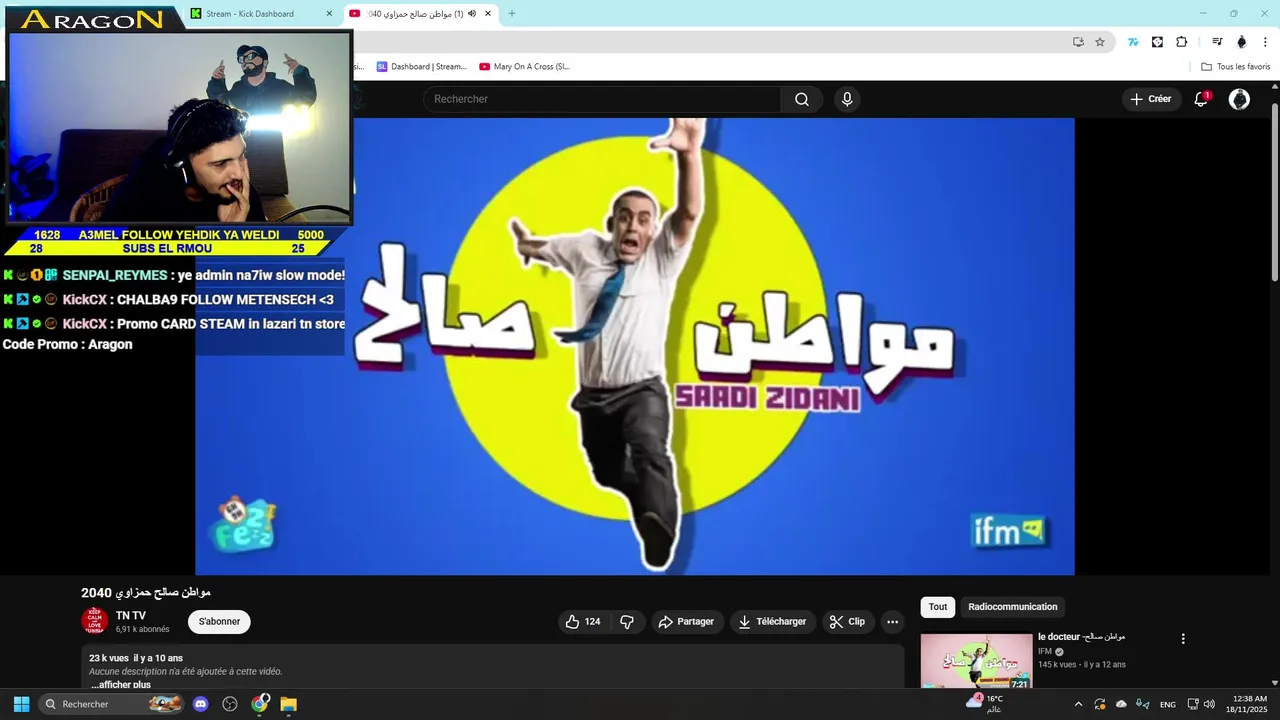
Task: Open File Explorer from taskbar
Action: (x=289, y=704)
